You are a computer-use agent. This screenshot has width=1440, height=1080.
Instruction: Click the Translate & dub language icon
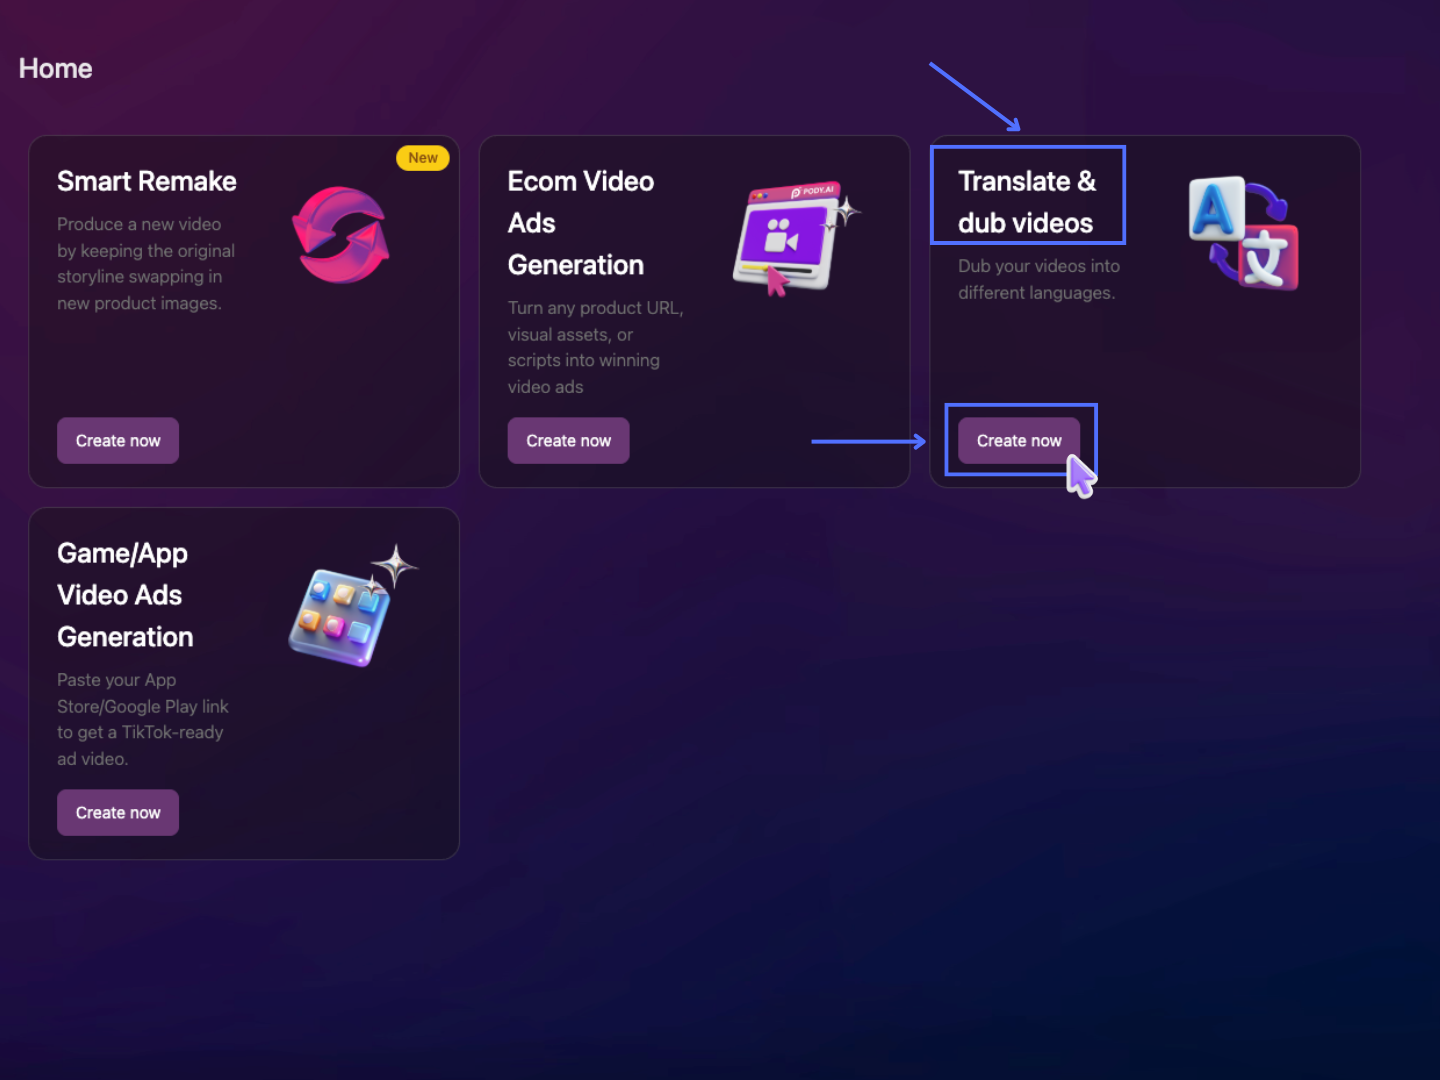1243,233
